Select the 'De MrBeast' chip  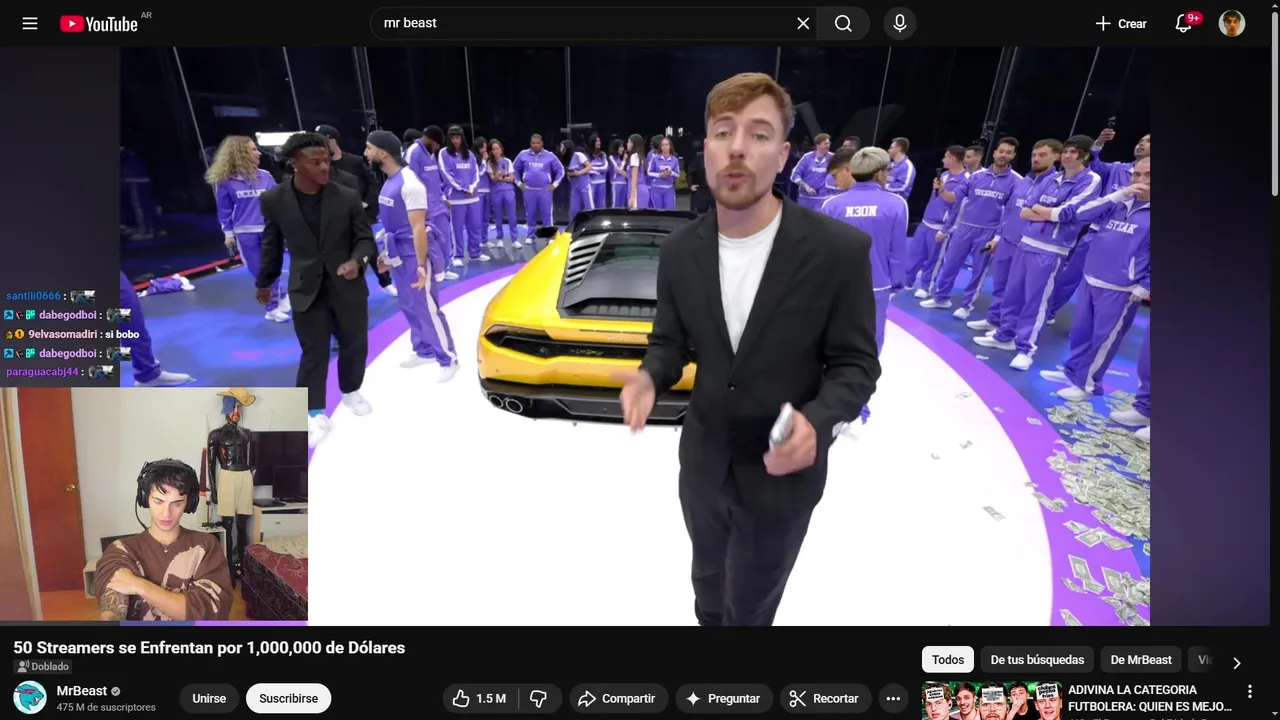[x=1141, y=660]
